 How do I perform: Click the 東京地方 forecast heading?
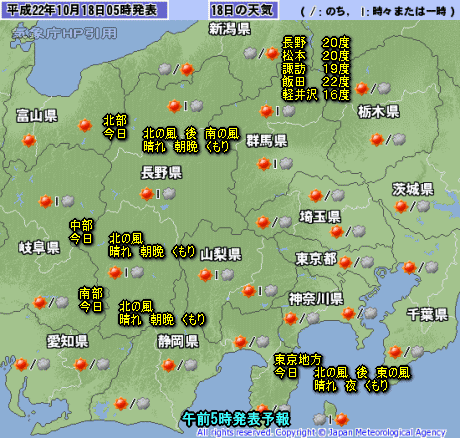(x=298, y=360)
